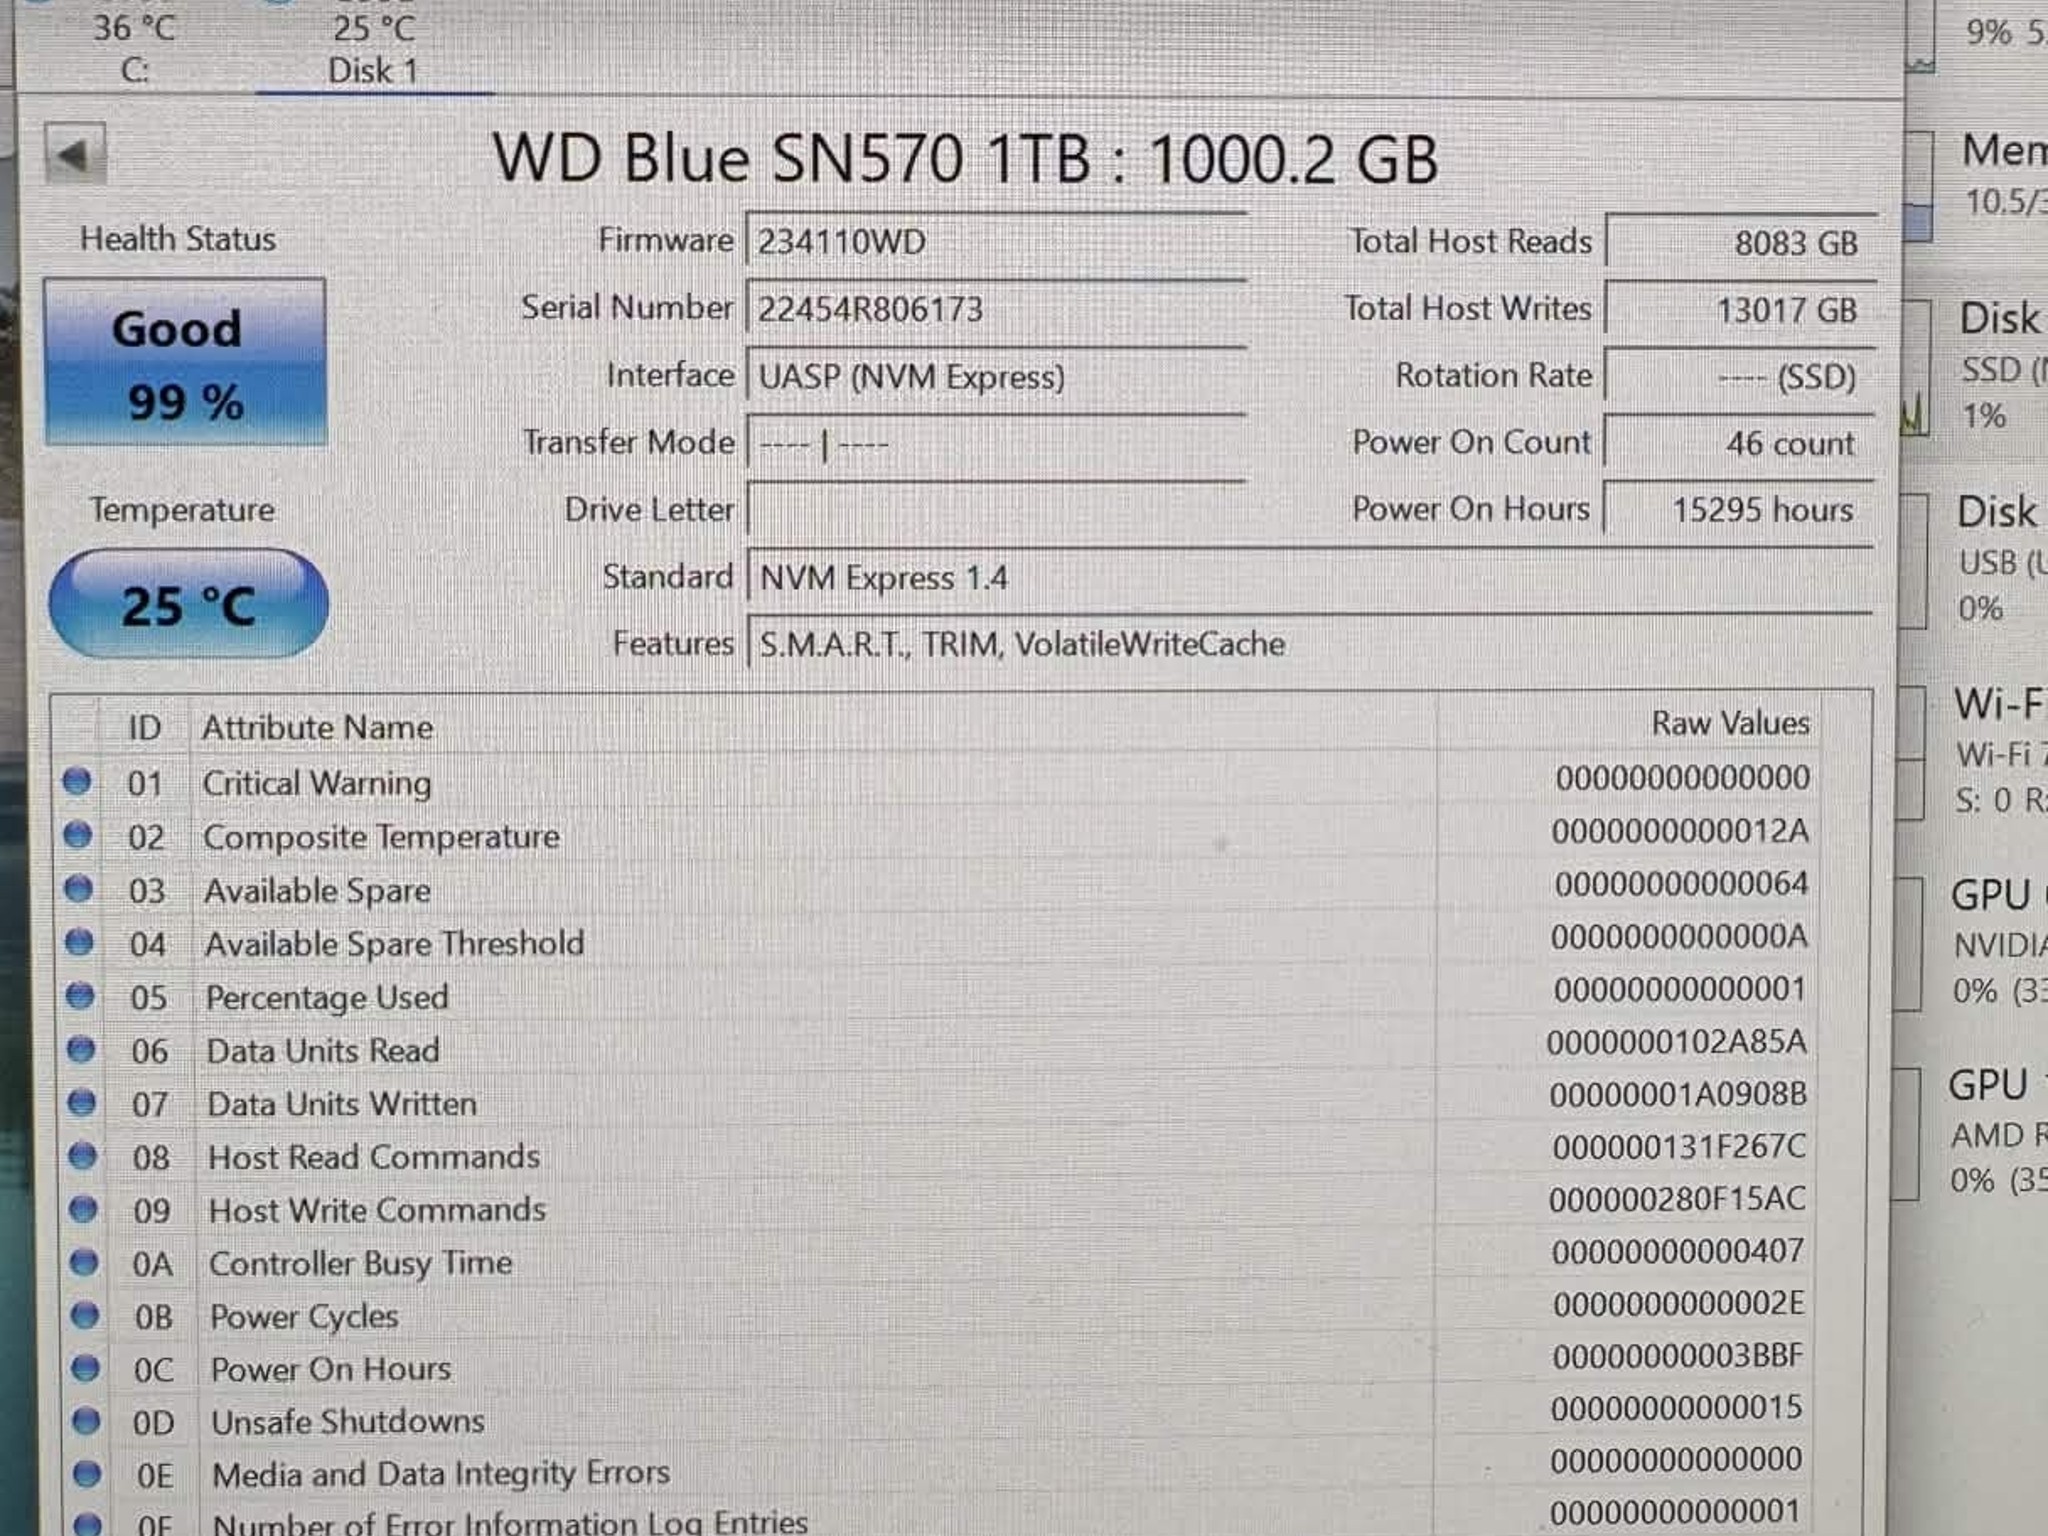Select the Host Read Commands attribute name

coord(374,1157)
